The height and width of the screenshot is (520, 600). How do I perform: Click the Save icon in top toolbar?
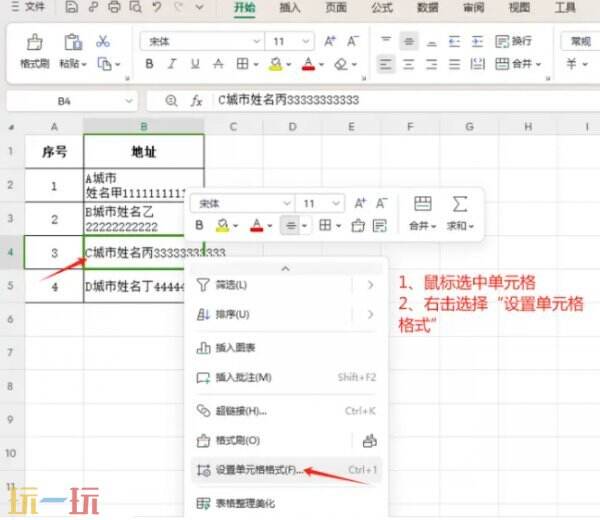(x=72, y=7)
